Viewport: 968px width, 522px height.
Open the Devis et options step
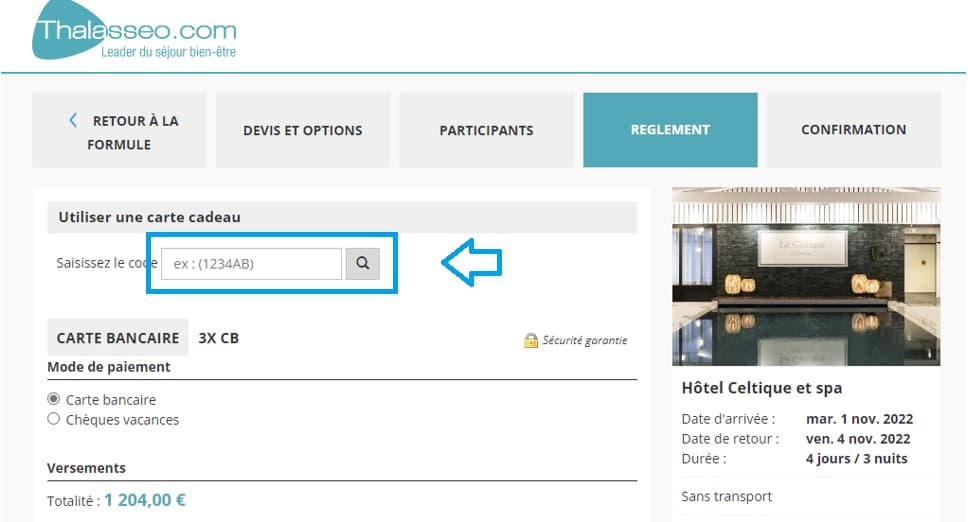click(x=303, y=130)
